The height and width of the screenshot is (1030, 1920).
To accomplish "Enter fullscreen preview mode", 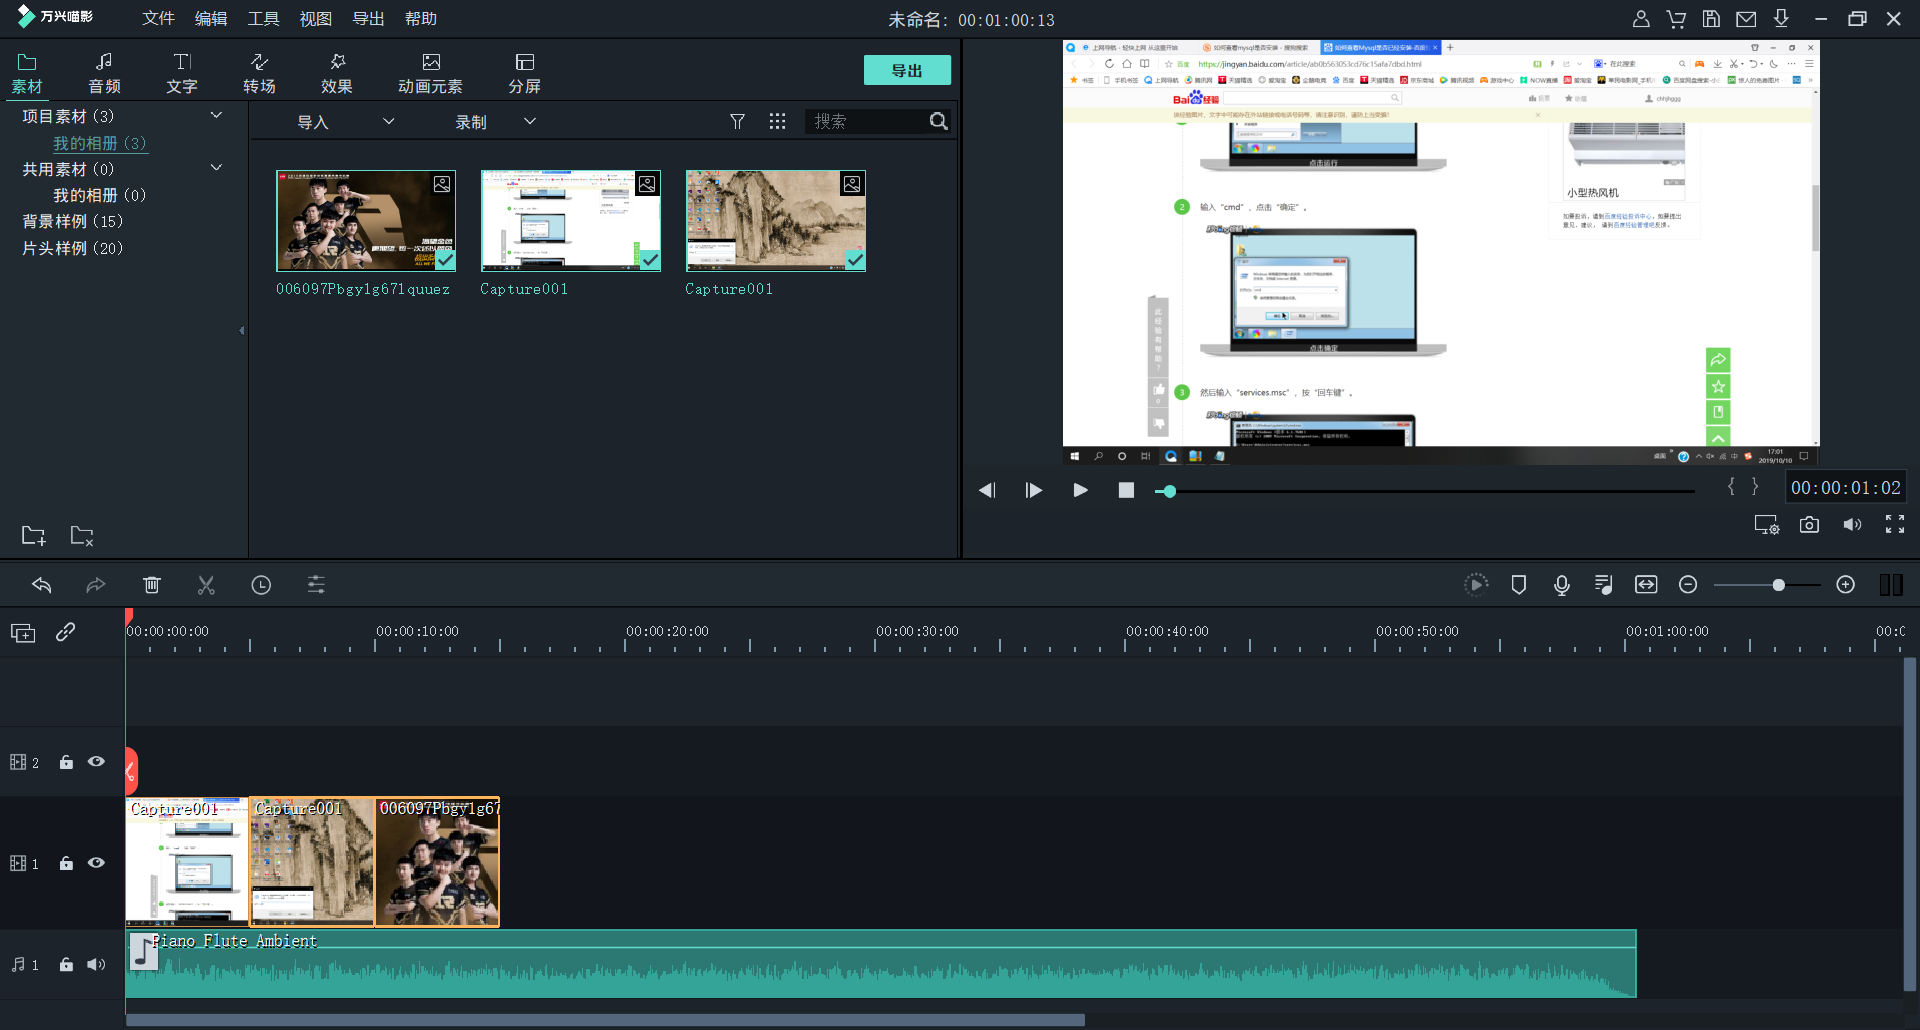I will (x=1894, y=525).
